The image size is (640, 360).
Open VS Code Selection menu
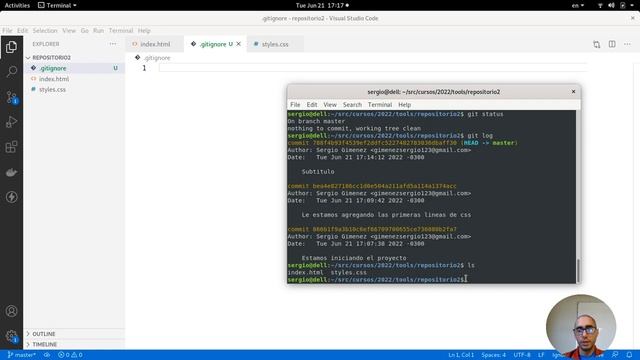tap(45, 31)
